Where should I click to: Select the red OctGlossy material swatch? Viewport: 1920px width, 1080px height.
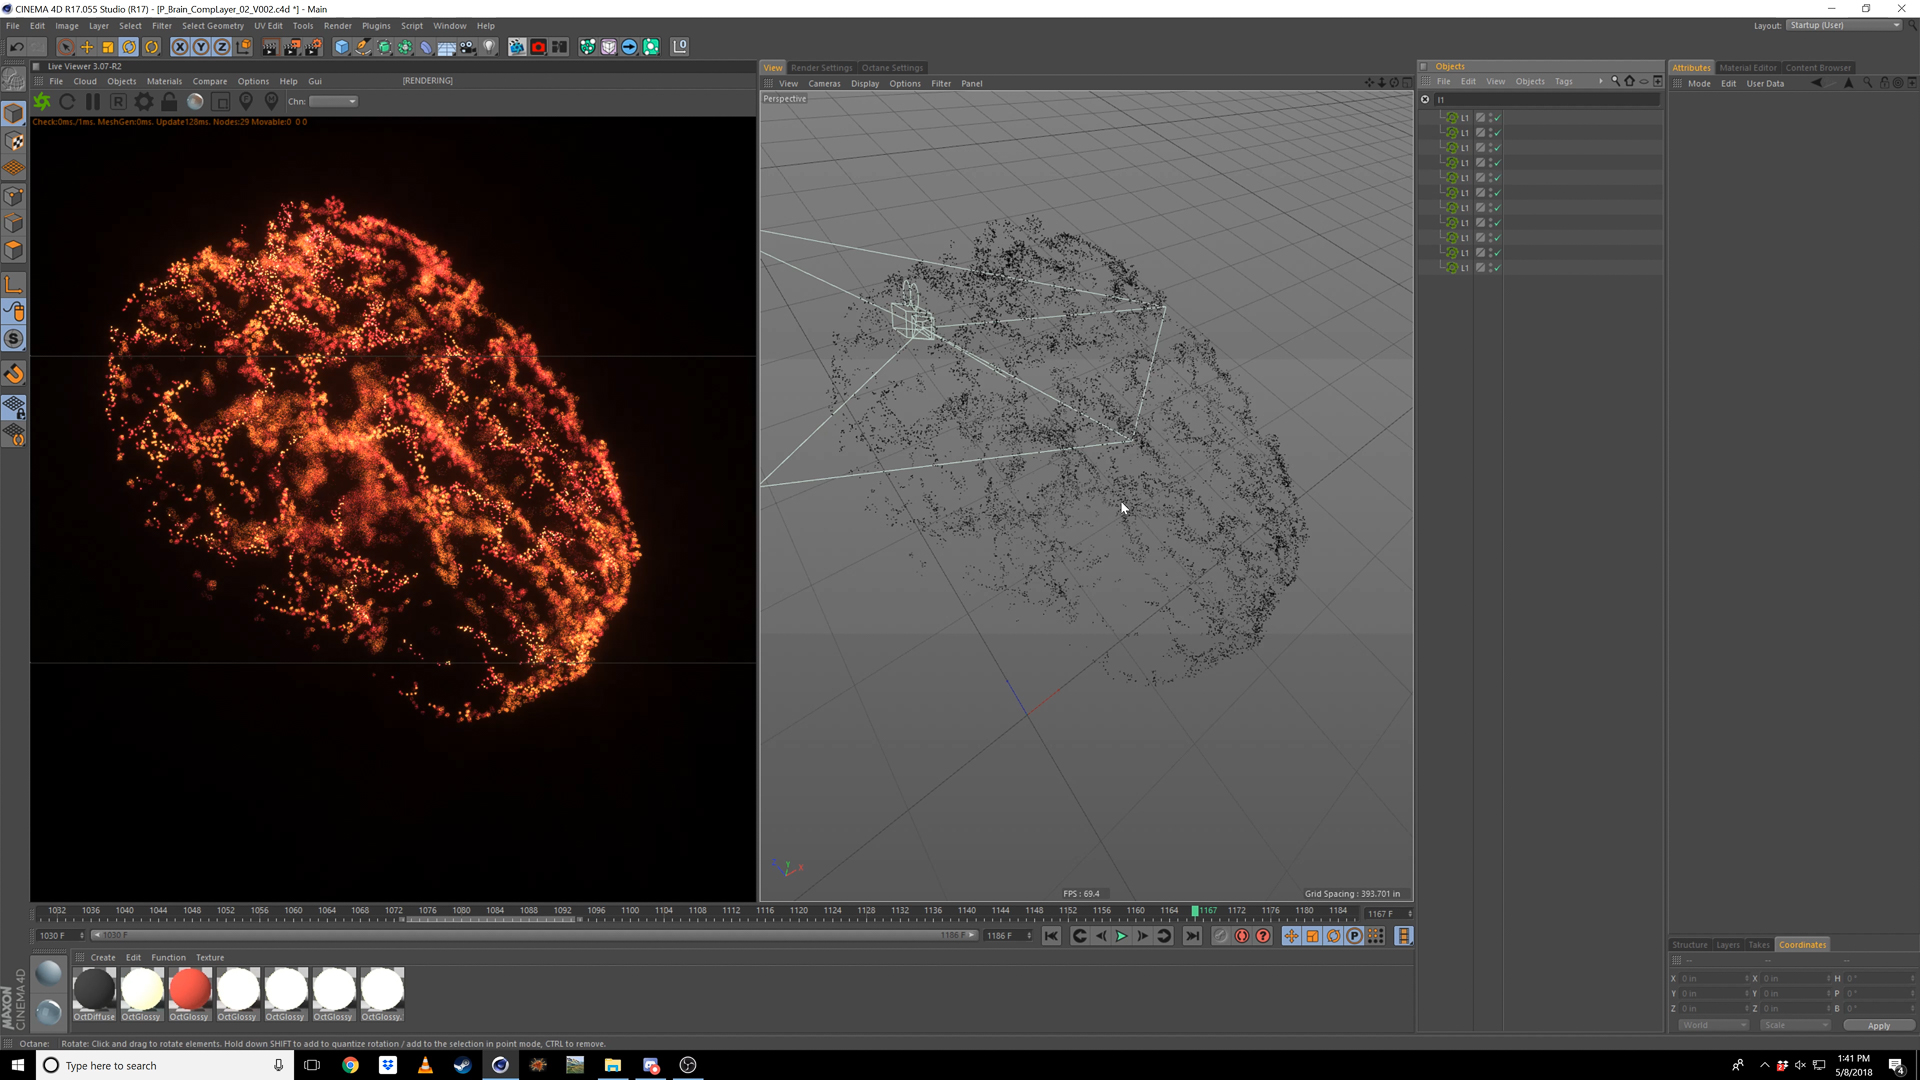coord(189,989)
